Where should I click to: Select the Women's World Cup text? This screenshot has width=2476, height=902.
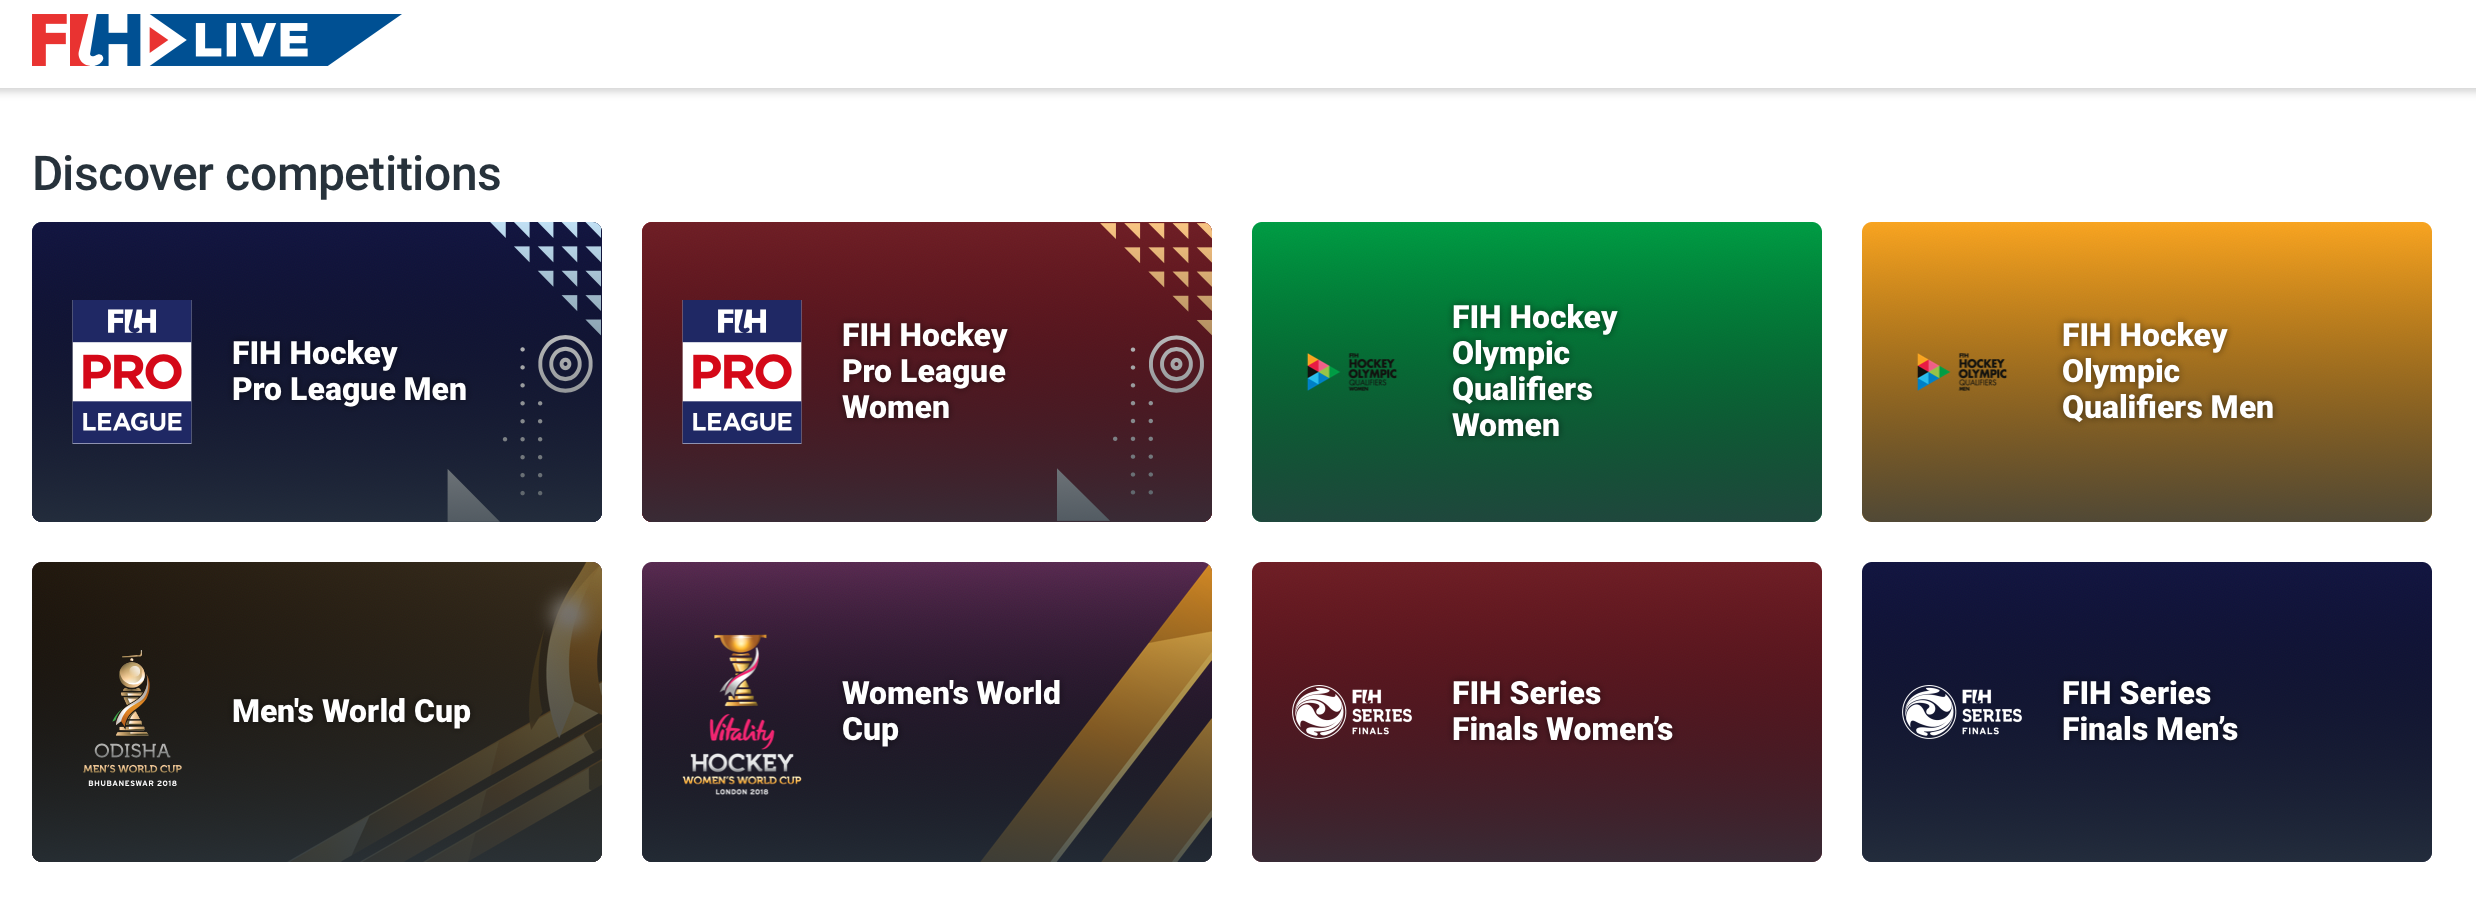click(951, 711)
